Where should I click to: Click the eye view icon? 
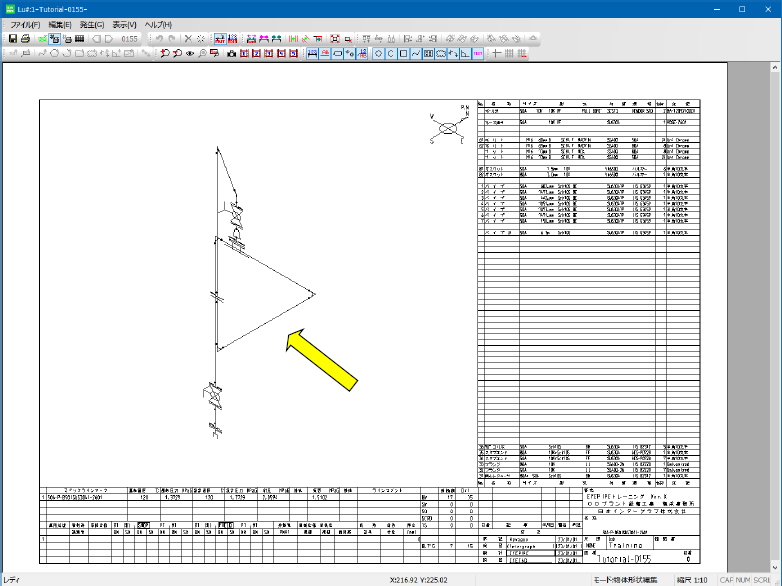click(x=190, y=53)
